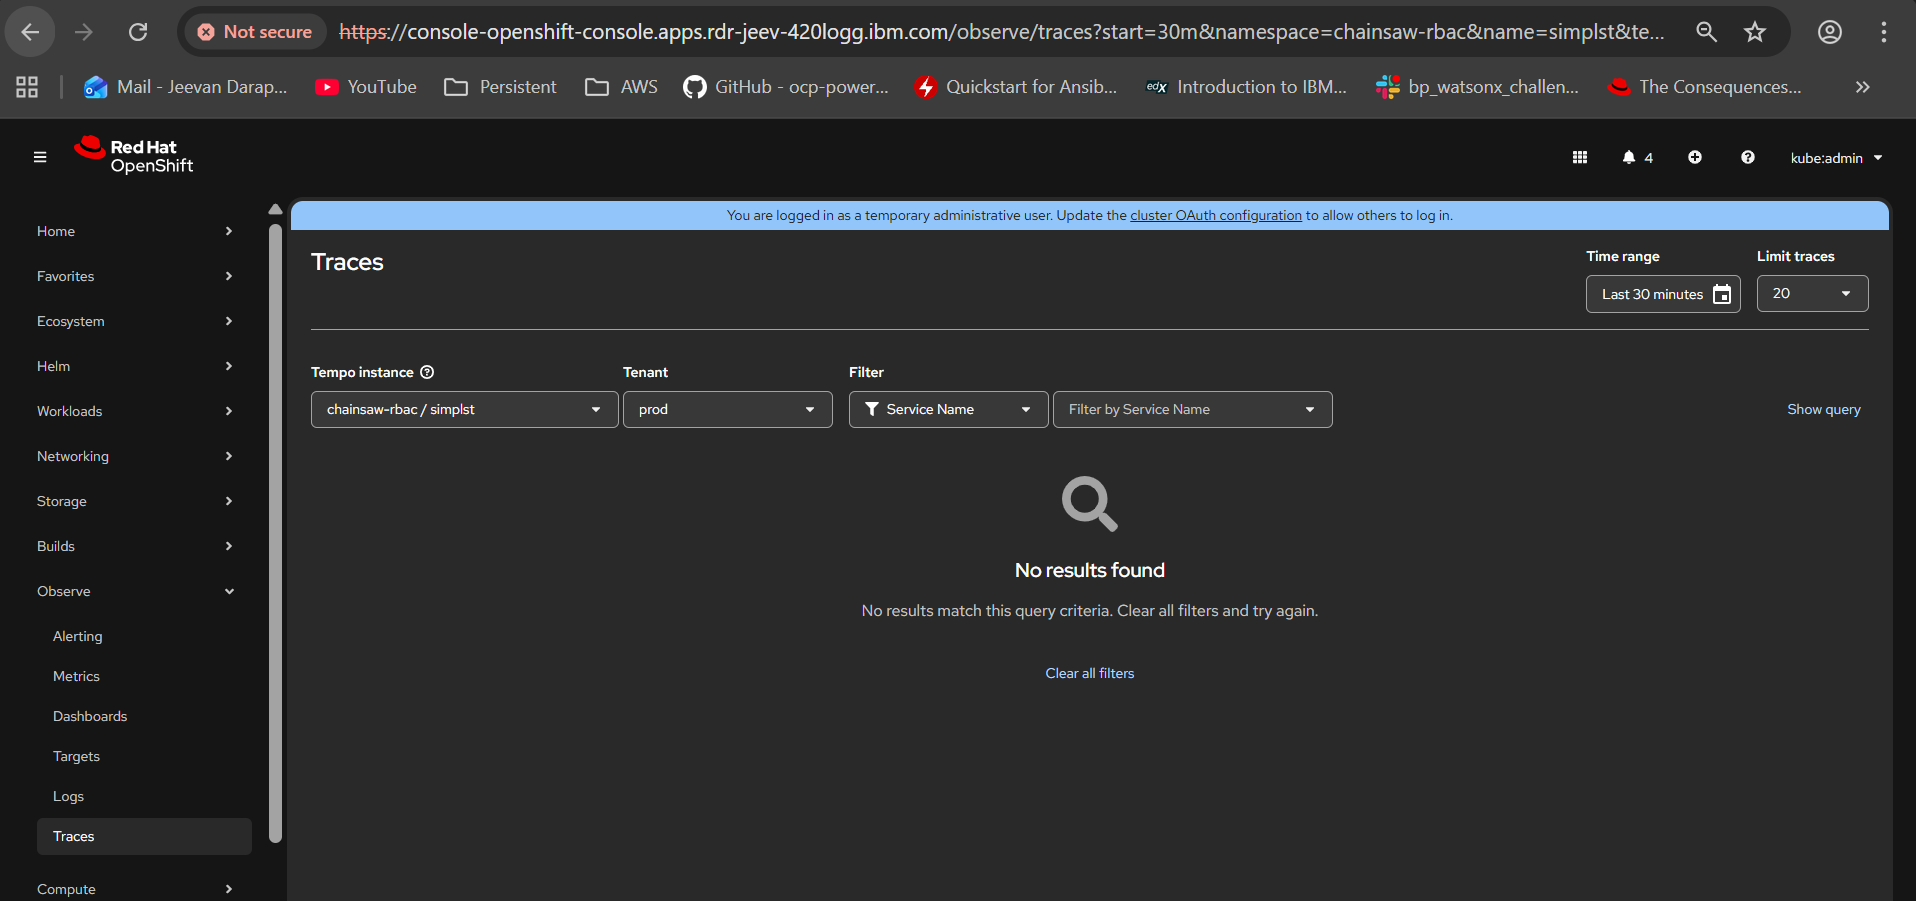1916x901 pixels.
Task: Open the notifications bell
Action: (1637, 157)
